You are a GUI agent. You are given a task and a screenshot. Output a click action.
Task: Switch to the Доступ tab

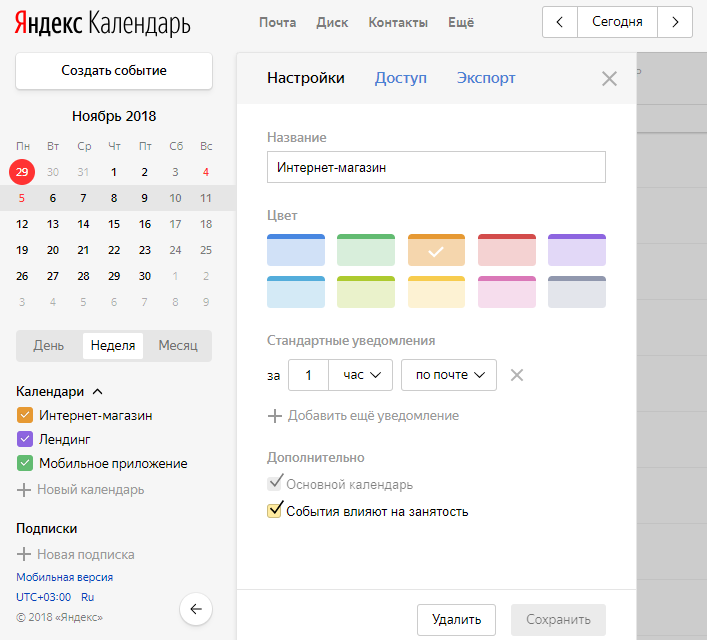click(x=400, y=78)
